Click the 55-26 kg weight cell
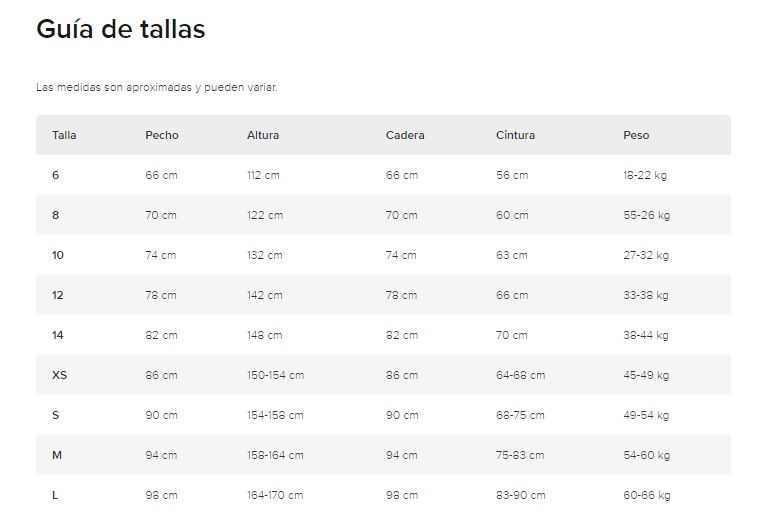 [x=646, y=215]
